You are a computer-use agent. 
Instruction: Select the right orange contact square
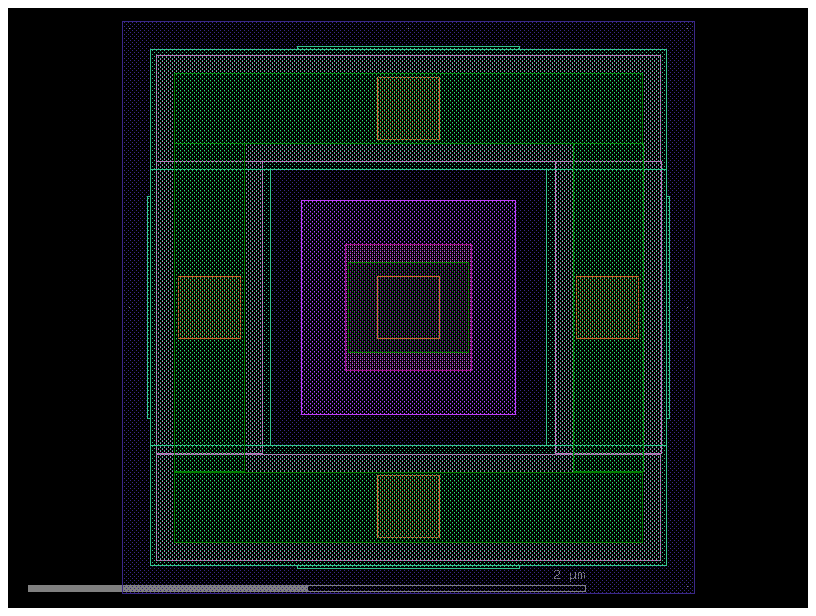pos(607,307)
